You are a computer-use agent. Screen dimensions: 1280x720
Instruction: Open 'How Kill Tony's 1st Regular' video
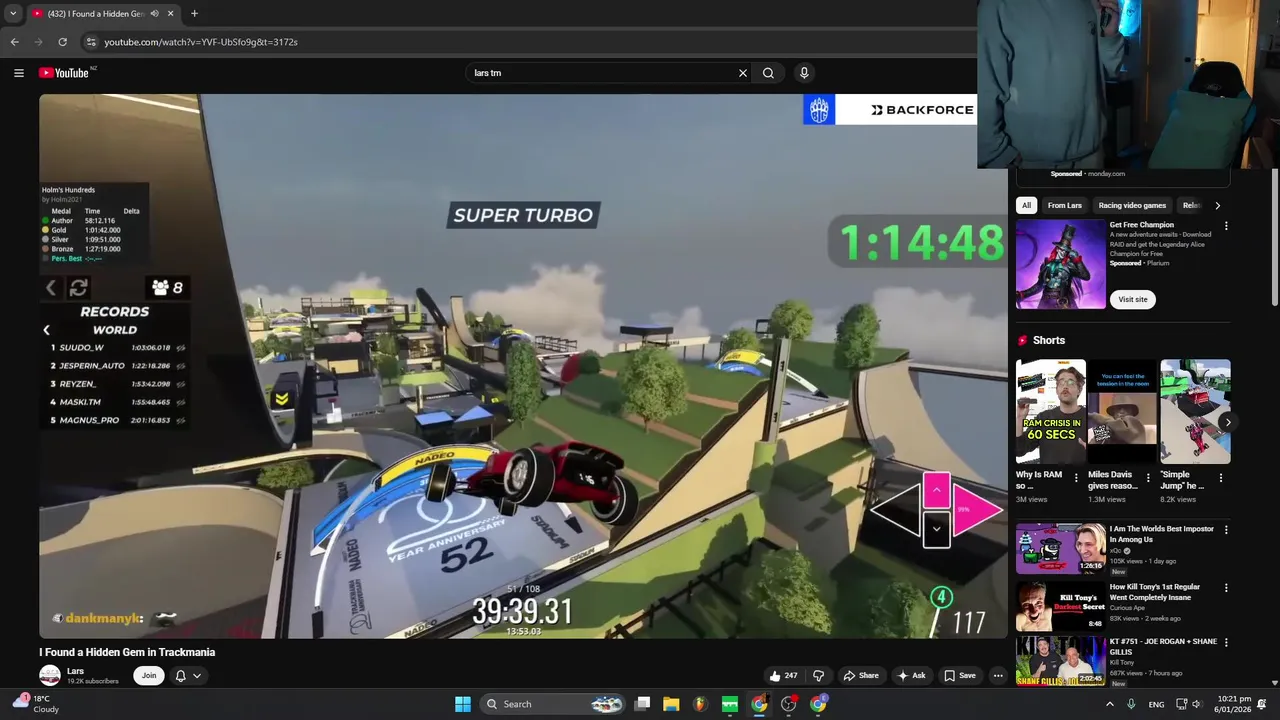(x=1061, y=606)
